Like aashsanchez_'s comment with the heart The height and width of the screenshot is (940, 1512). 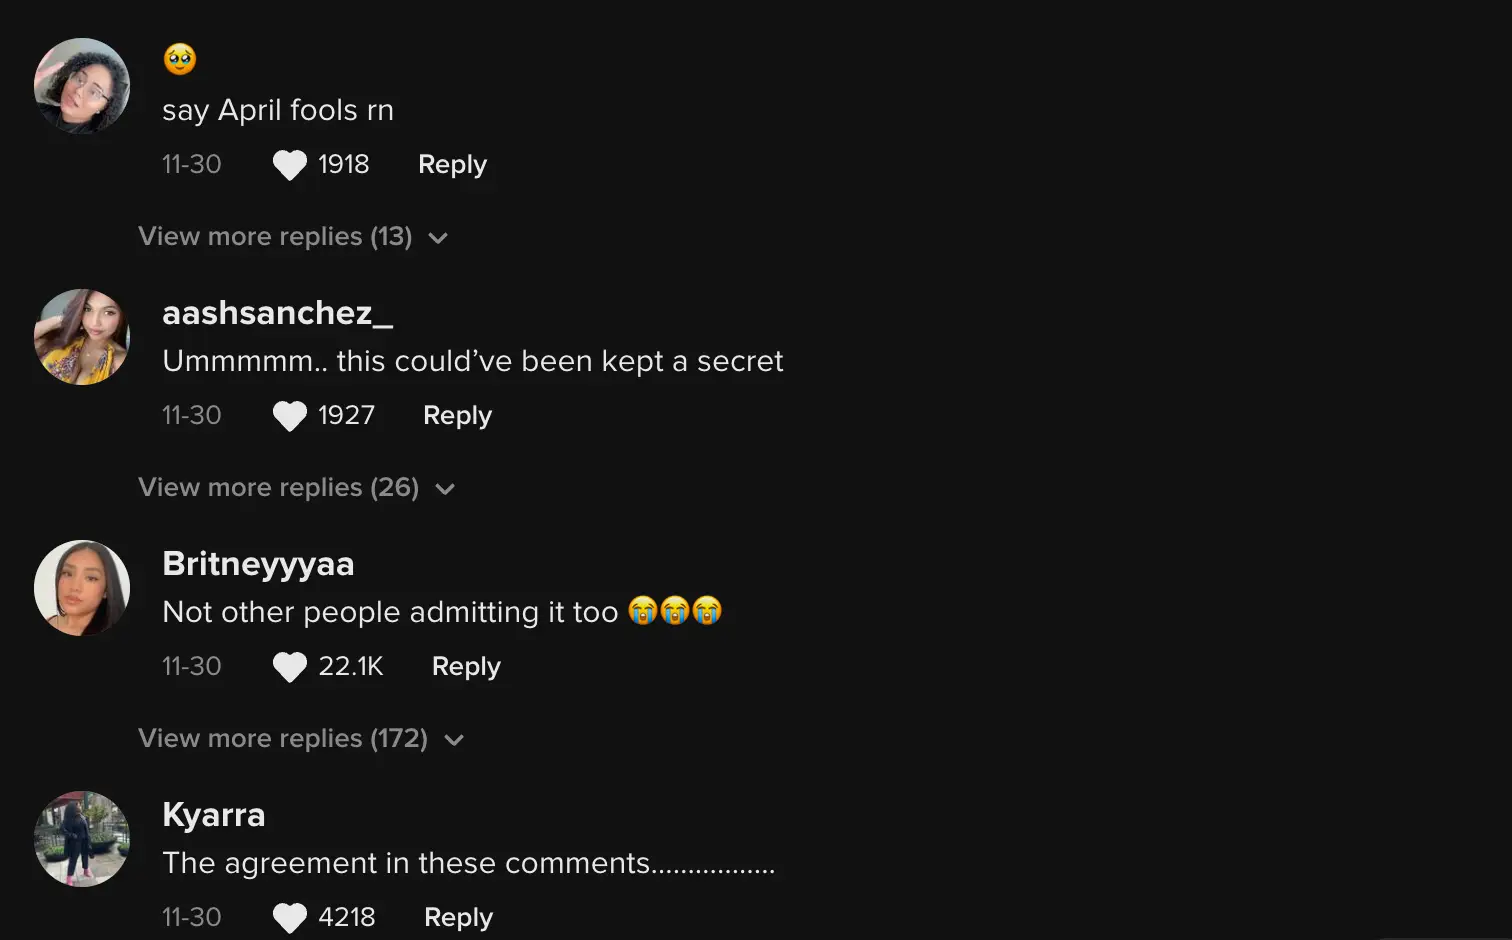(290, 416)
